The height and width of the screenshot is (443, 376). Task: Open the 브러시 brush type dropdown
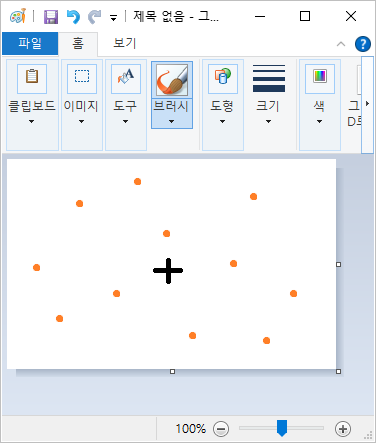click(x=172, y=114)
